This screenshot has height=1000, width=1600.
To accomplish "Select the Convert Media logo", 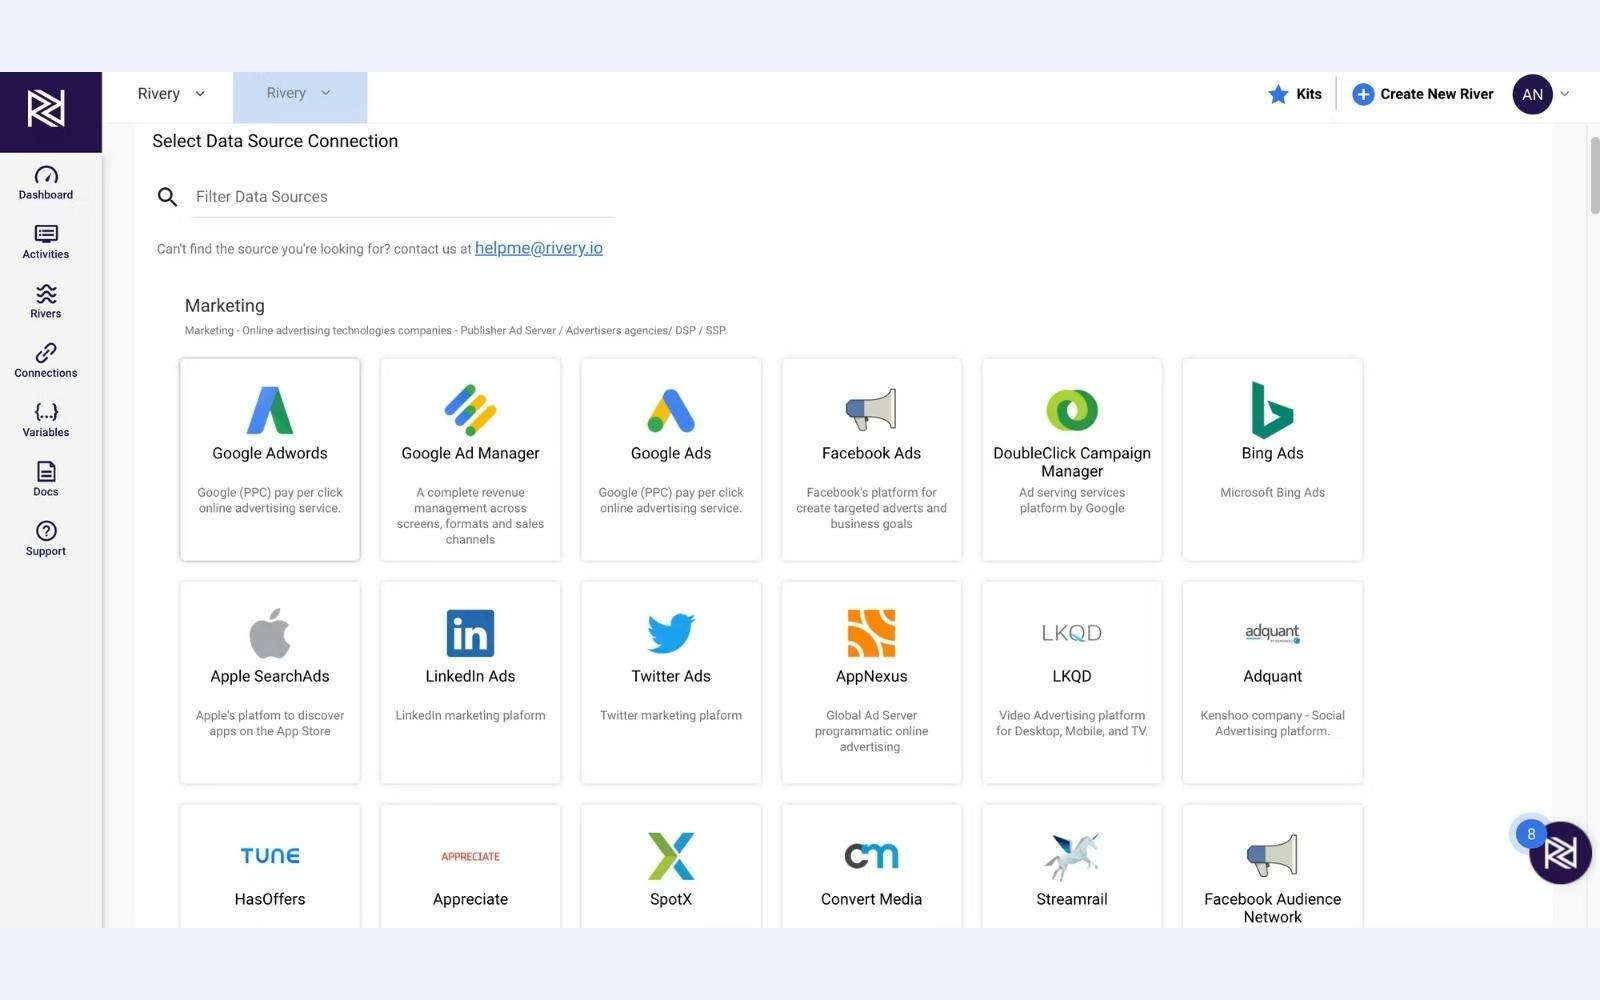I will (x=871, y=856).
